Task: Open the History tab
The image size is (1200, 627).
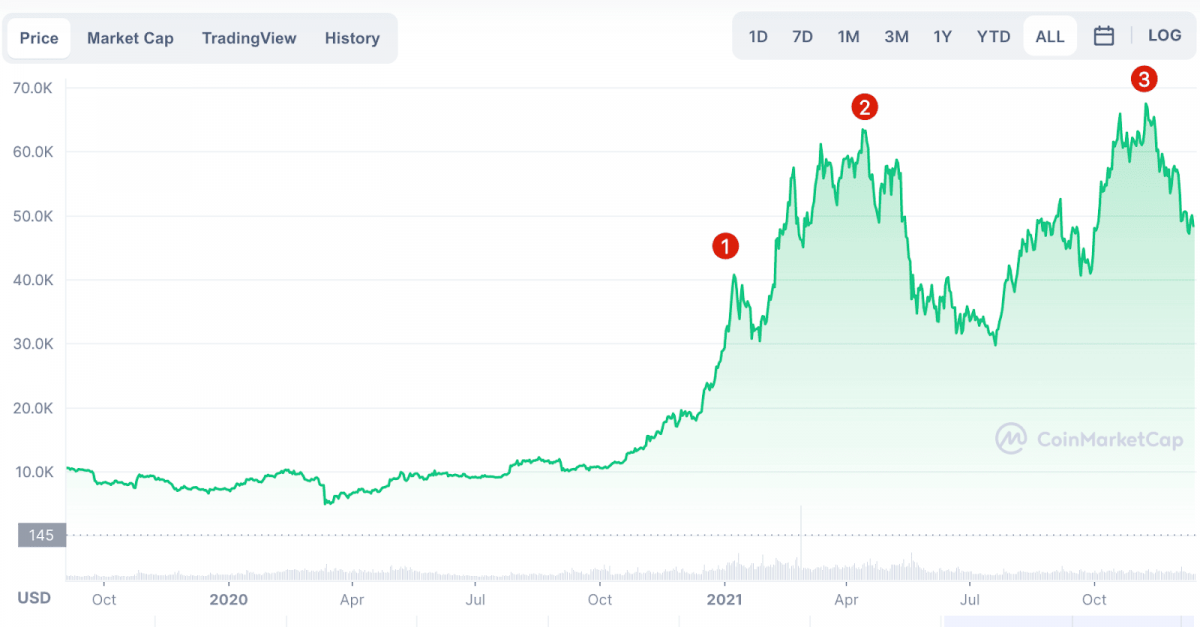Action: [352, 38]
